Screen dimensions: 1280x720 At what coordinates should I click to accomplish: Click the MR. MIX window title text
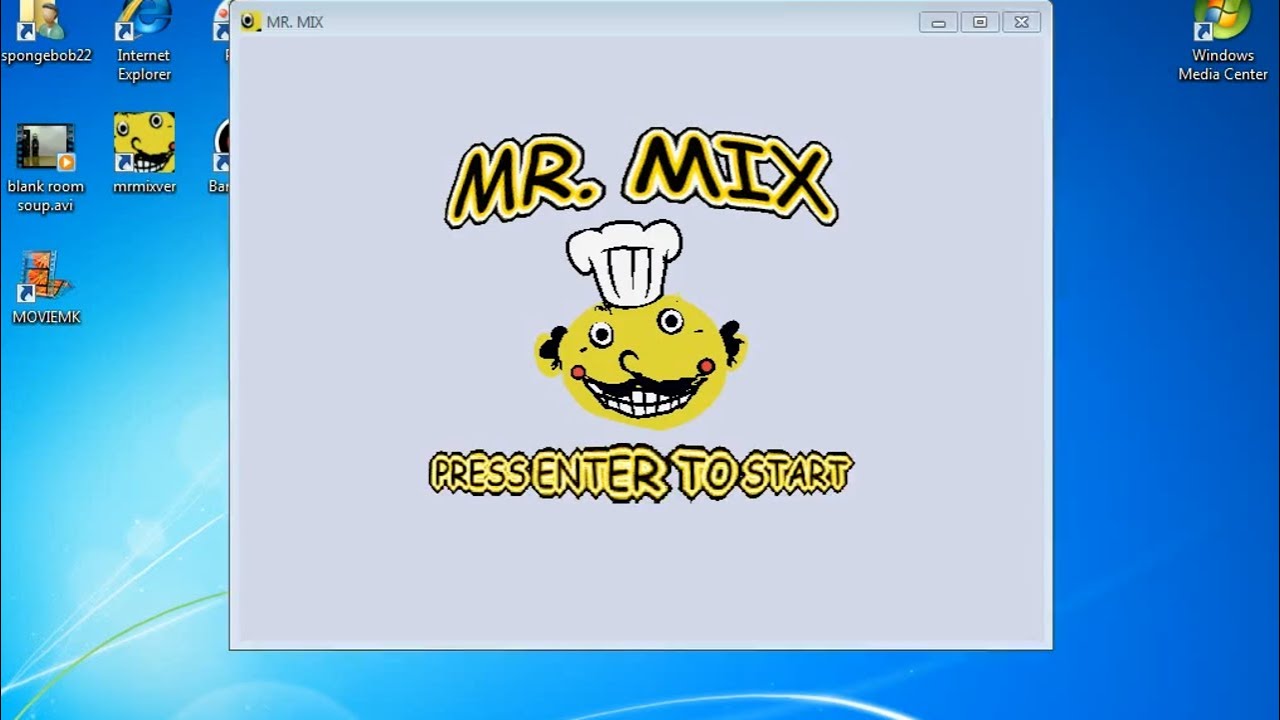click(295, 22)
